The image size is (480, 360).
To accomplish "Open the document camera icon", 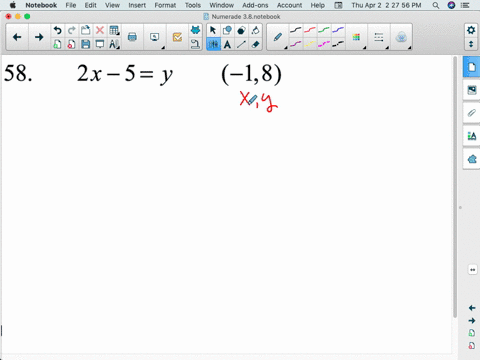I will (x=195, y=44).
